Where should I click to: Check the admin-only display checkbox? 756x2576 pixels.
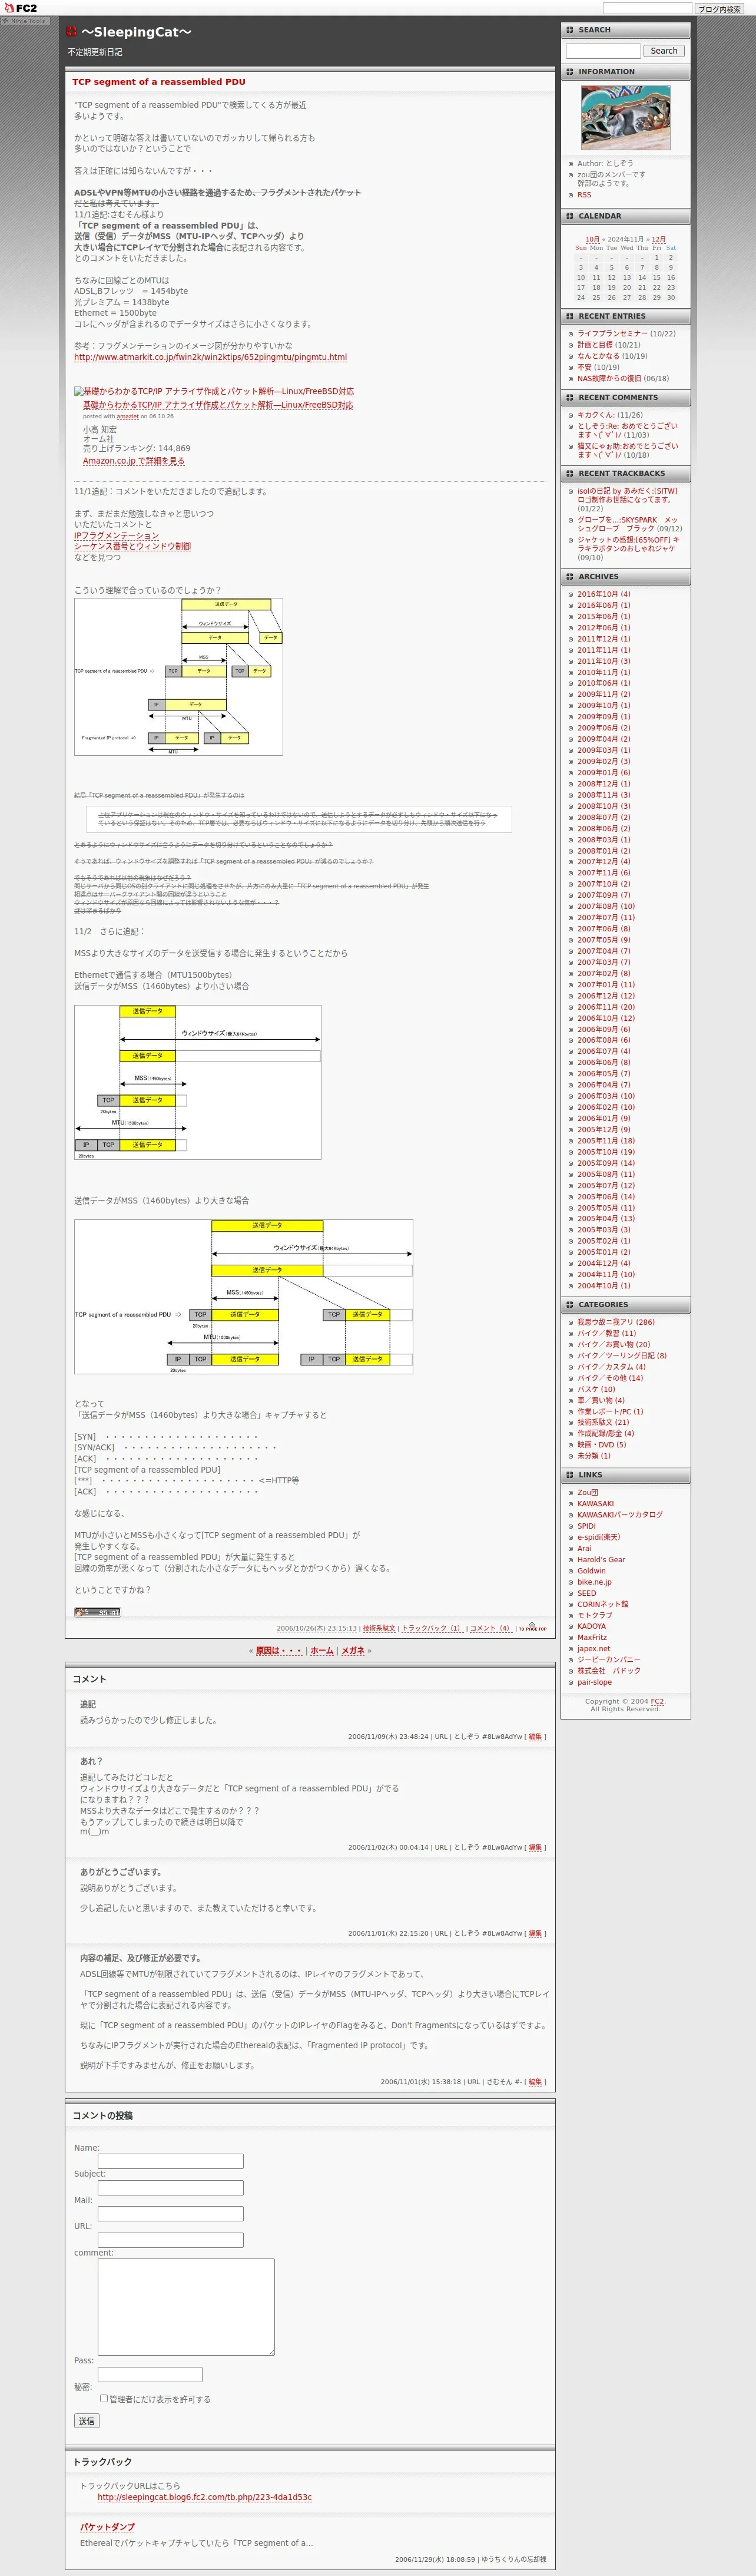[x=104, y=2398]
